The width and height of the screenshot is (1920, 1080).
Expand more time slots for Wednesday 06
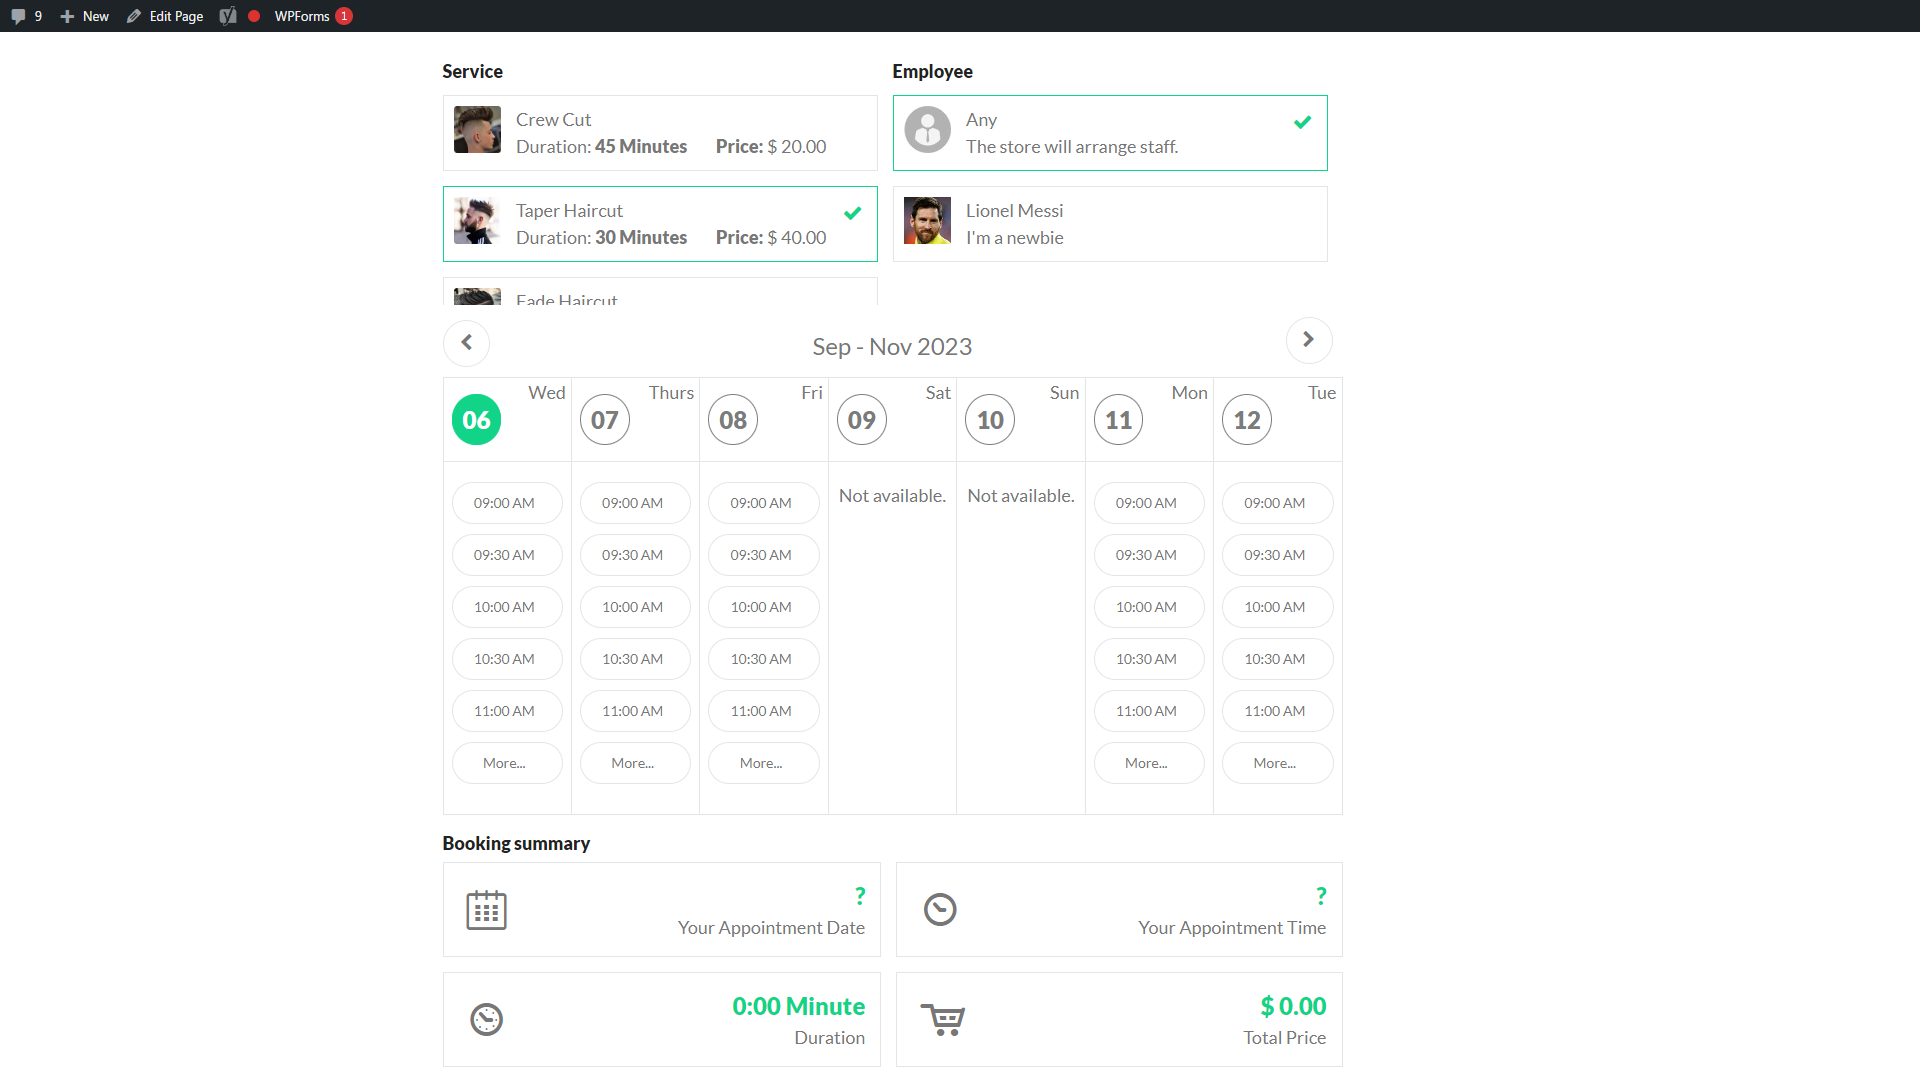point(505,763)
